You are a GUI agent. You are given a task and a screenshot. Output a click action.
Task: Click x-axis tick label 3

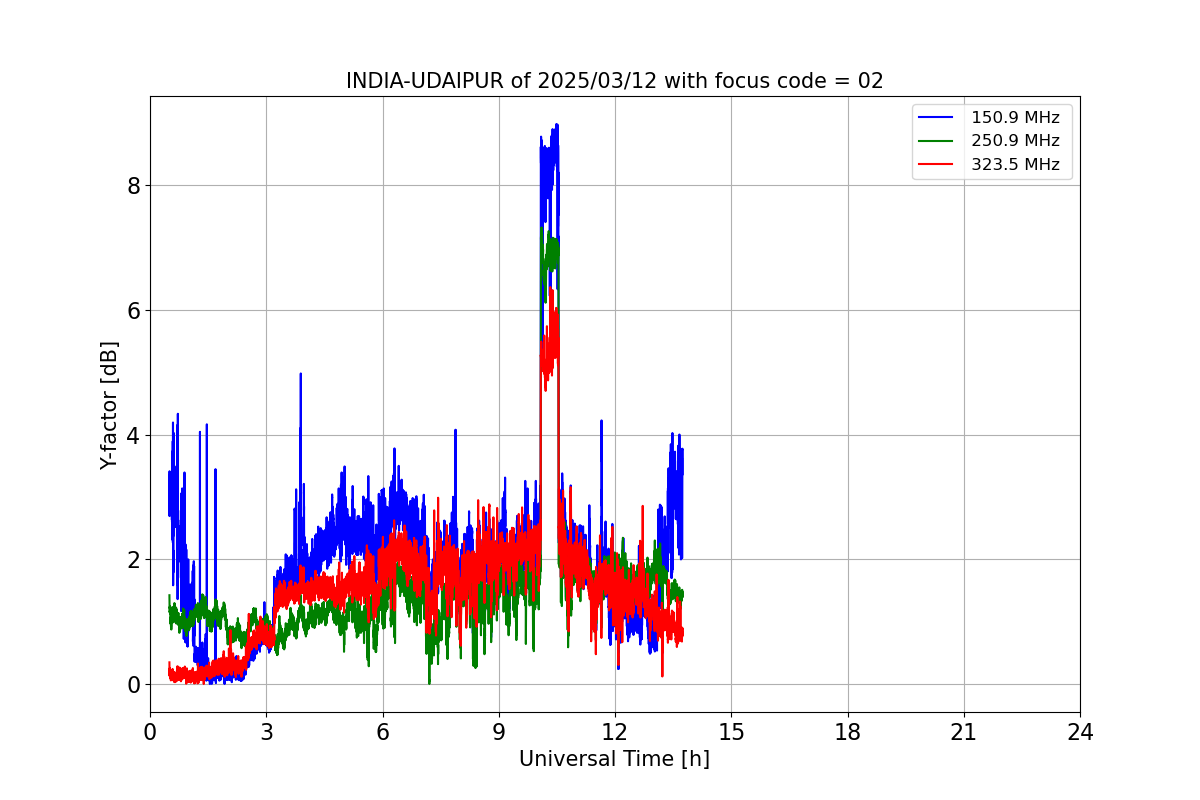tap(266, 732)
